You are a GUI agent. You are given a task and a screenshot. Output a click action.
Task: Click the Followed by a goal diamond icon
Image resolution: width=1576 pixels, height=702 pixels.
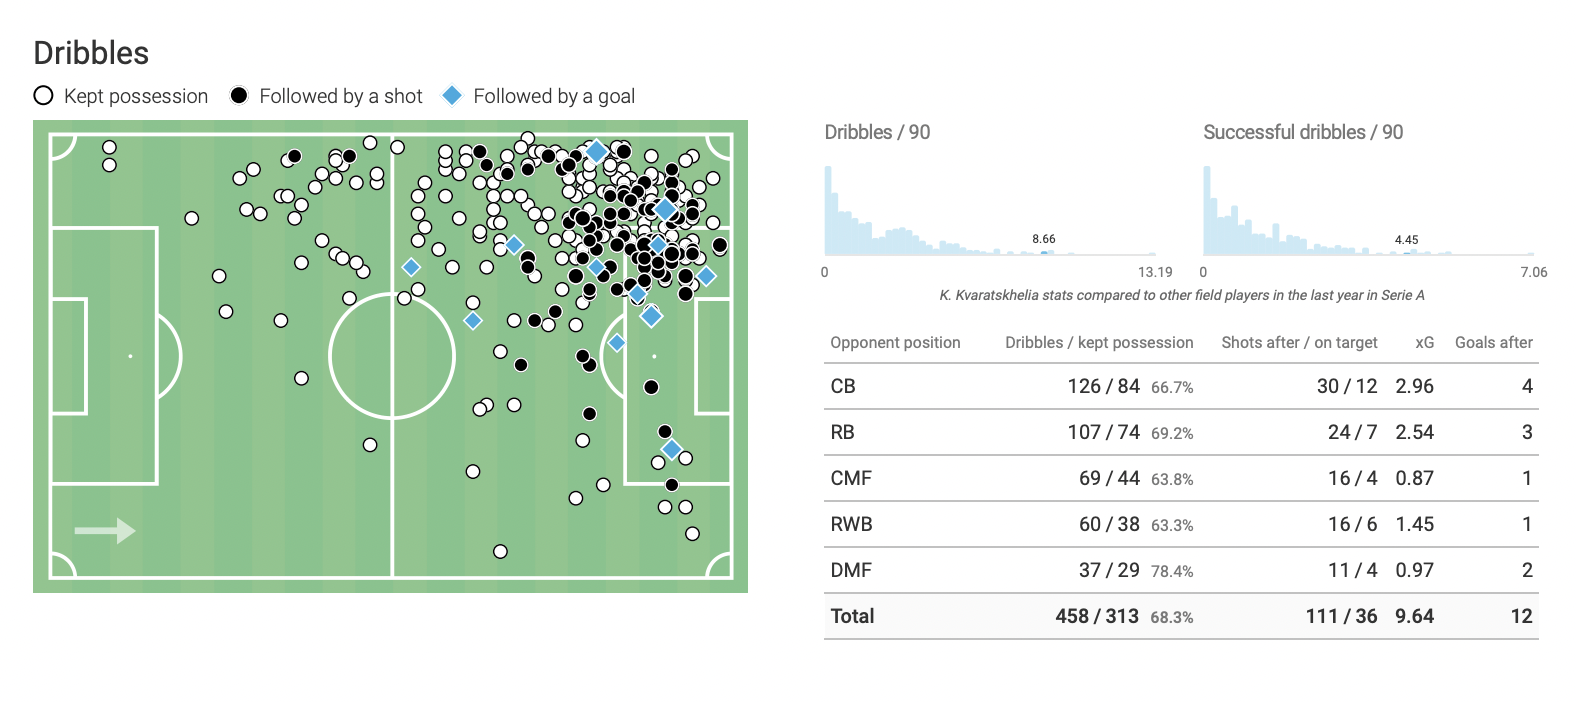[x=452, y=95]
